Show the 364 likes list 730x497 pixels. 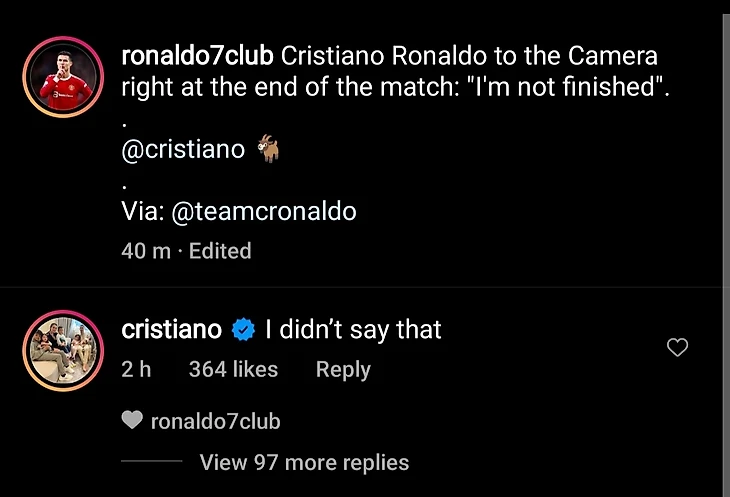coord(233,370)
